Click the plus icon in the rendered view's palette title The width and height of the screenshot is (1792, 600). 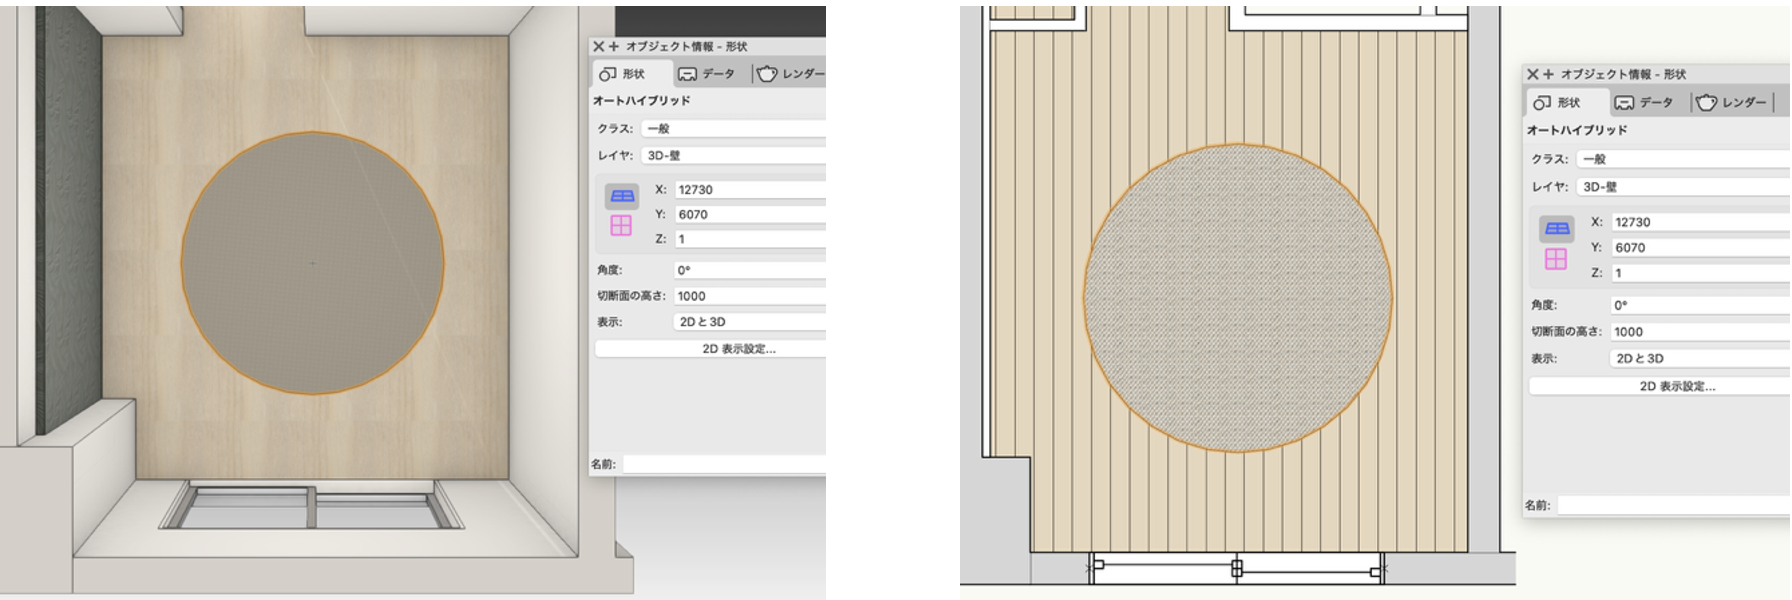pyautogui.click(x=614, y=46)
